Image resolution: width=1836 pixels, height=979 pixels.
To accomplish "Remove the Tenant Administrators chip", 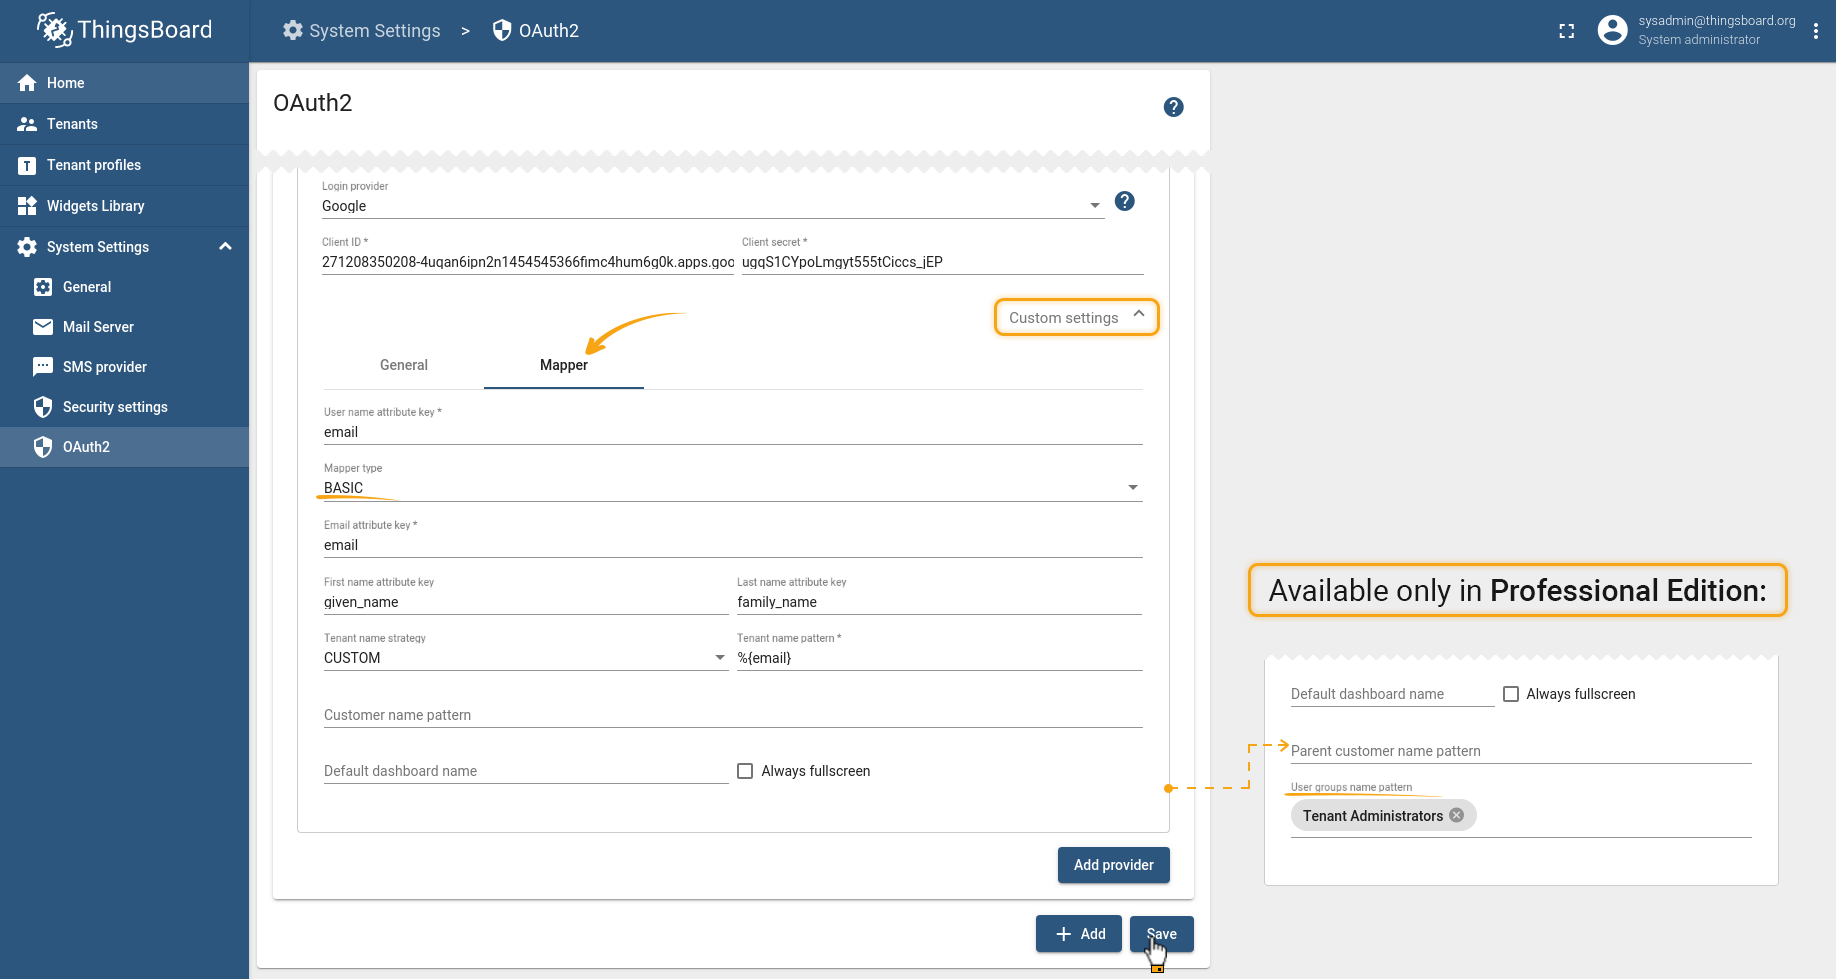I will (x=1457, y=815).
